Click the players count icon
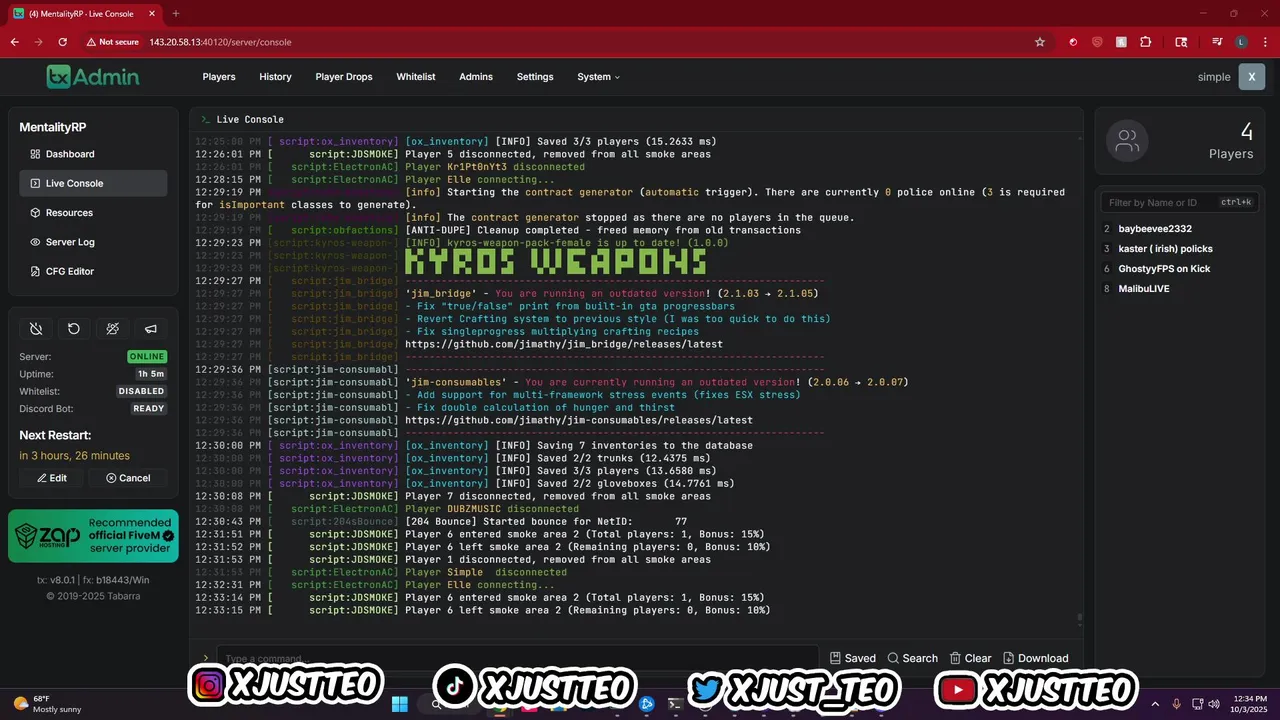 click(1127, 141)
